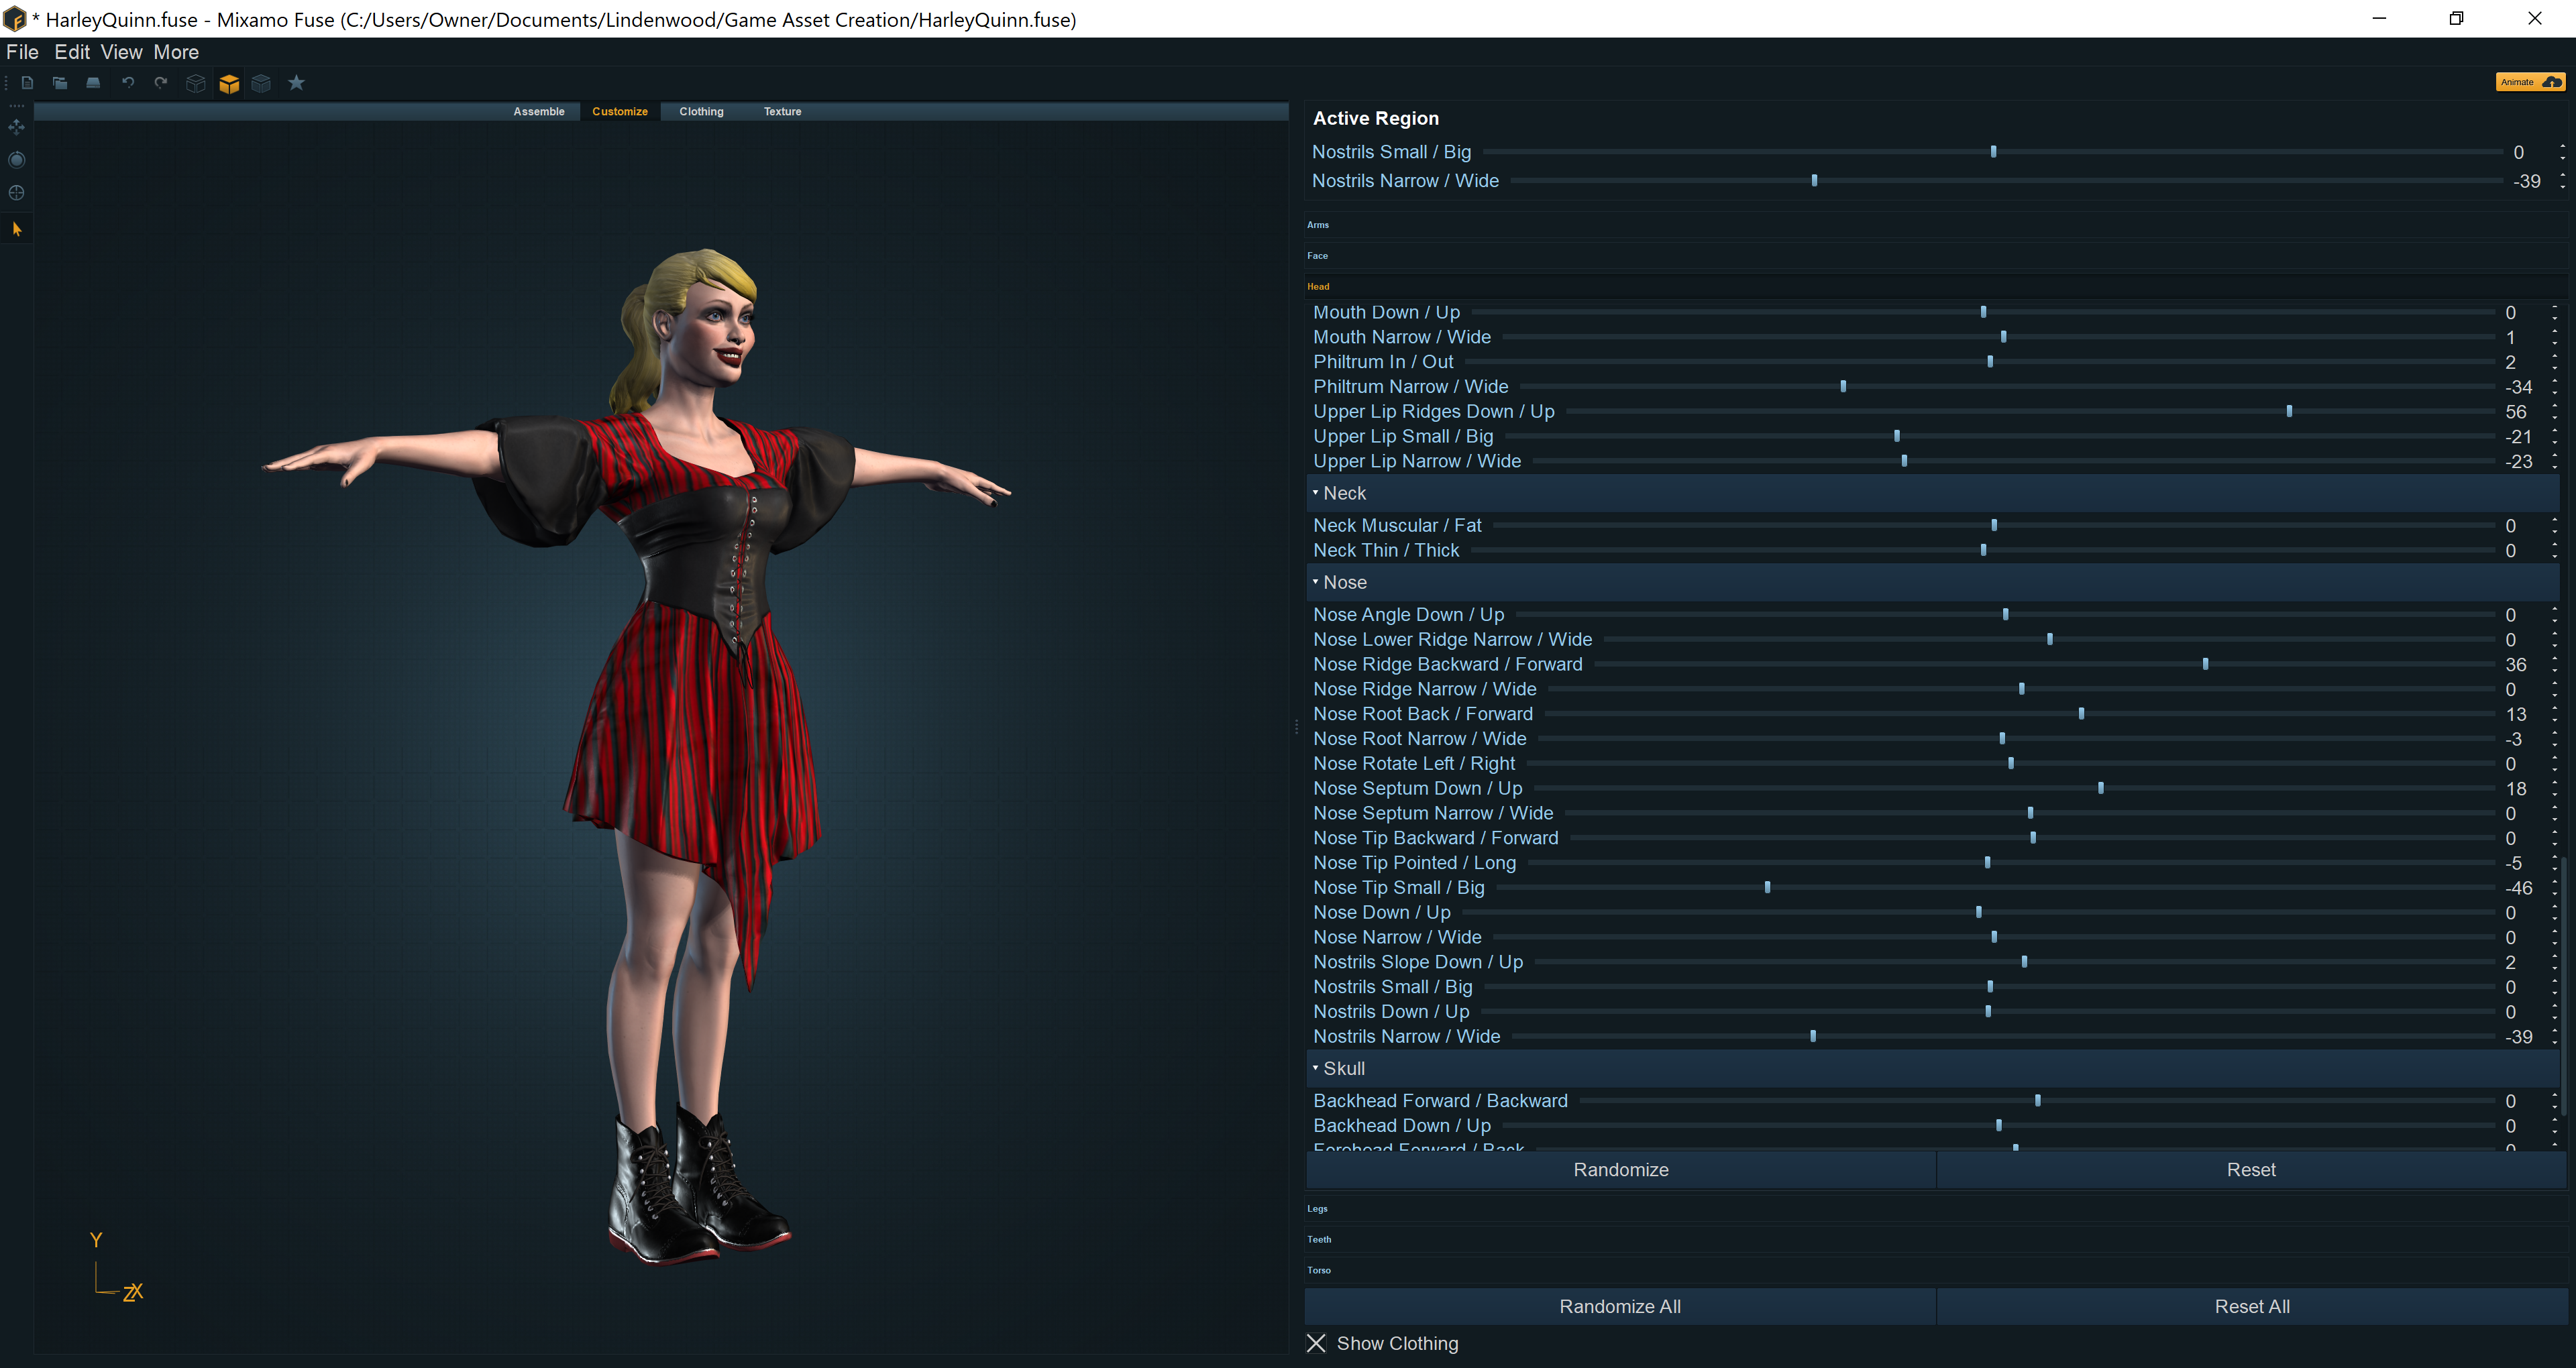Image resolution: width=2576 pixels, height=1368 pixels.
Task: Click the Fuse application logo in the title bar
Action: (14, 19)
